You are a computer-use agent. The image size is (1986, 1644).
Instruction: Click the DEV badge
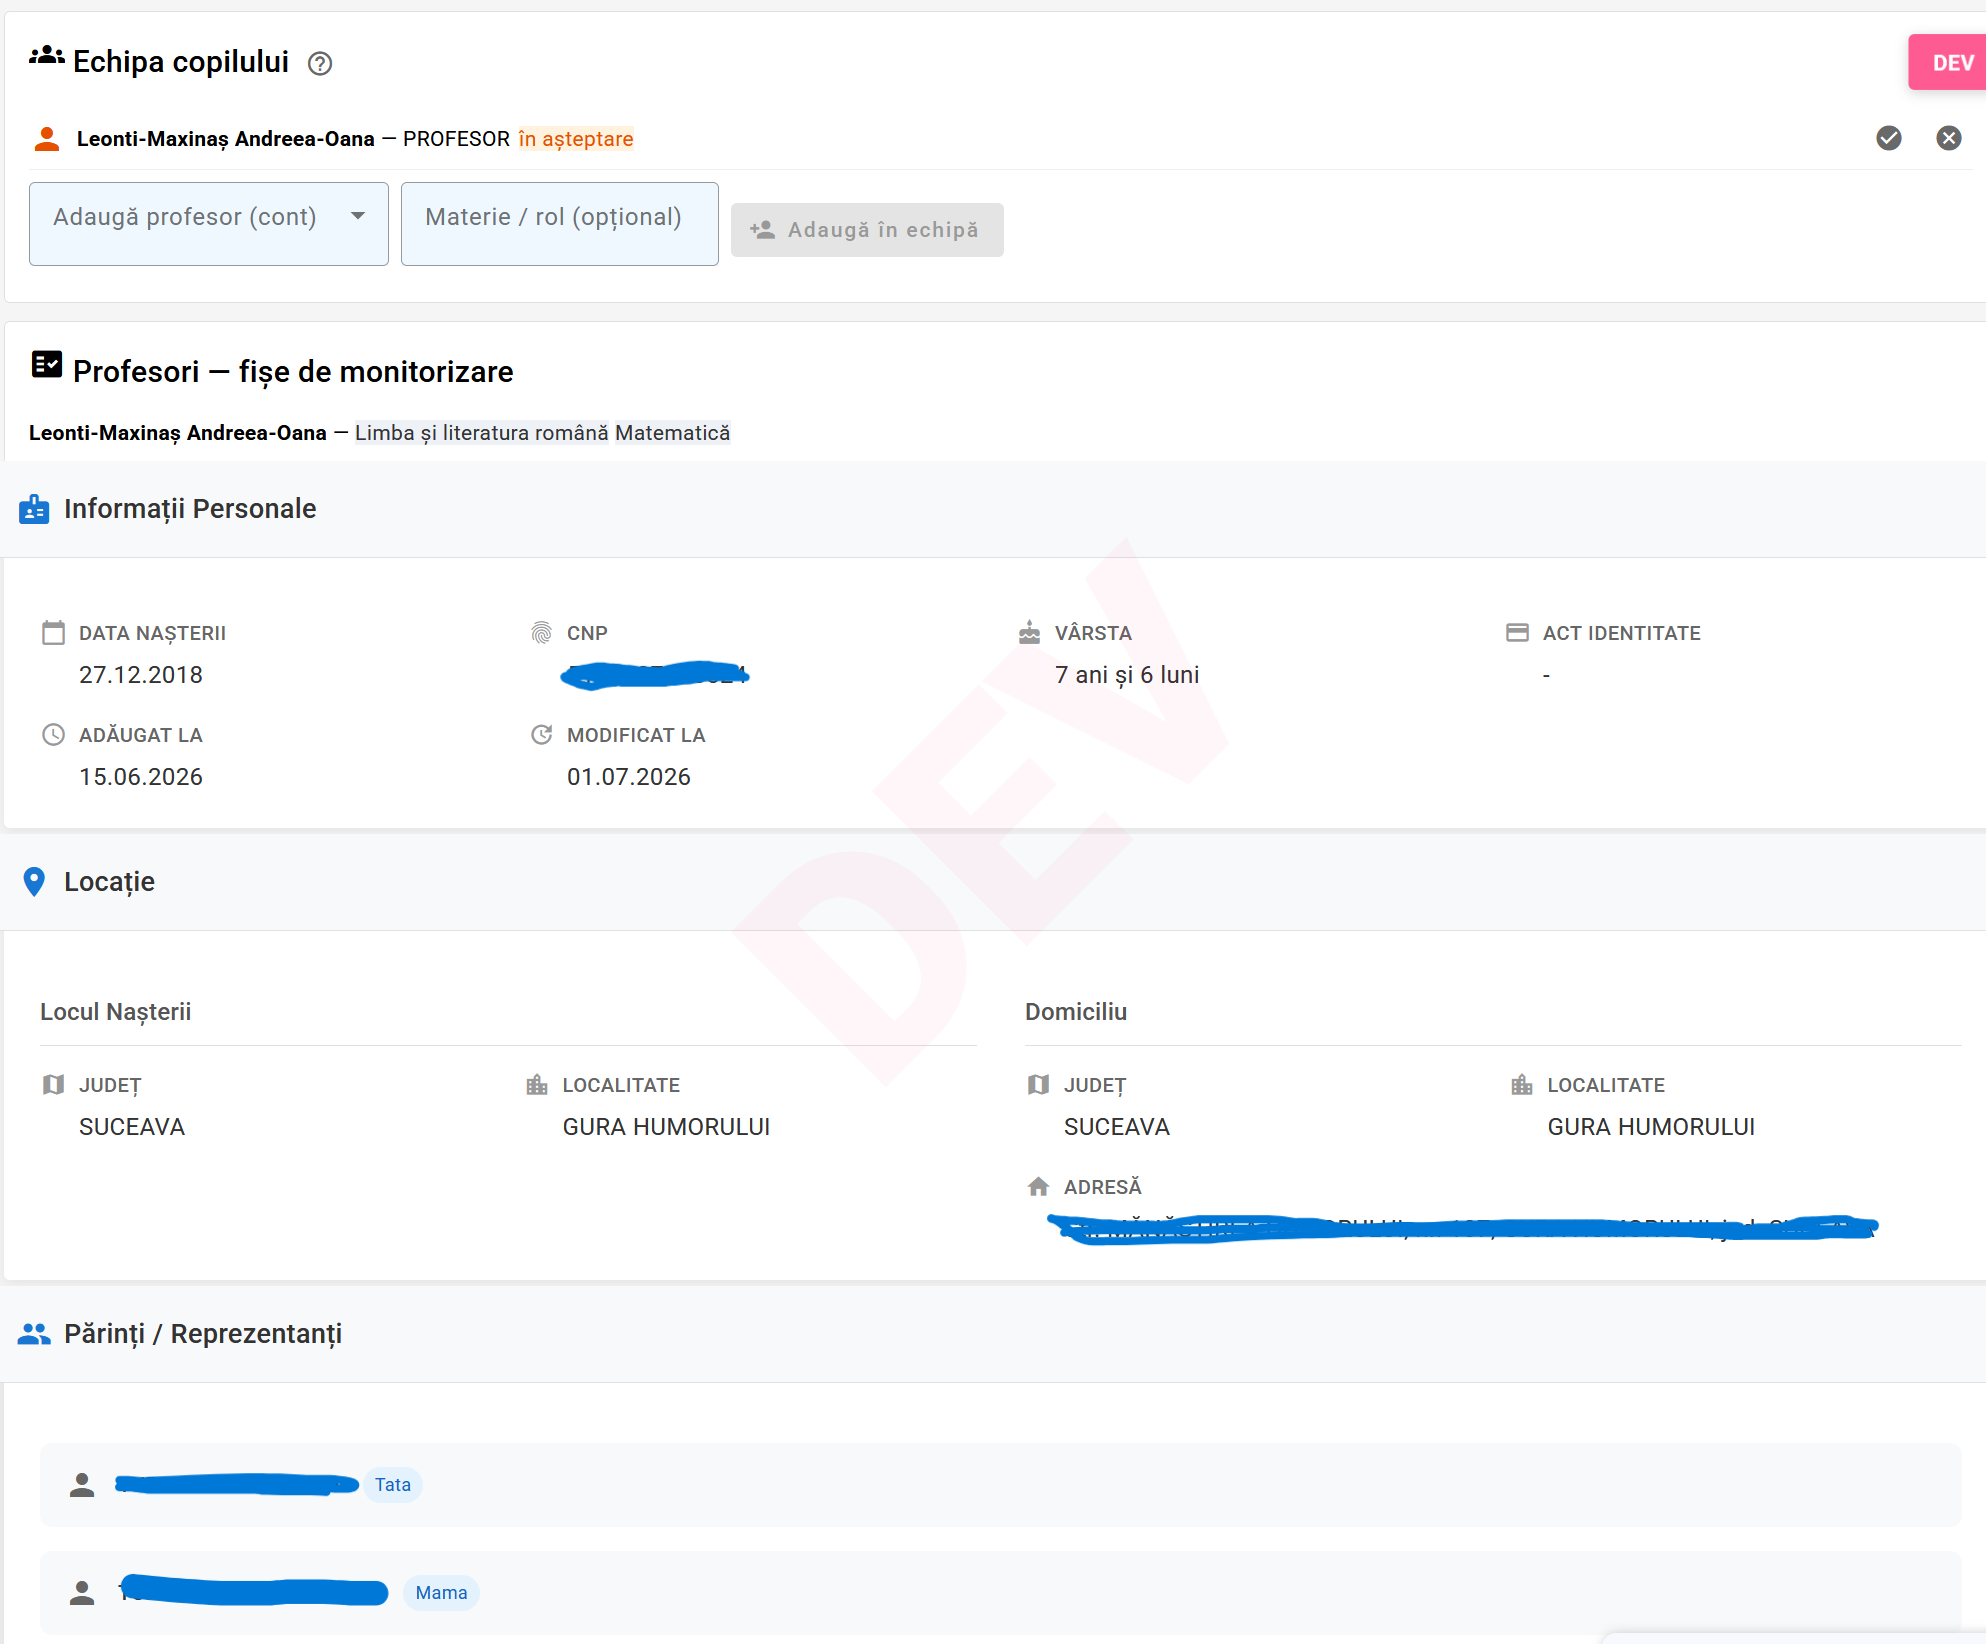pos(1948,63)
